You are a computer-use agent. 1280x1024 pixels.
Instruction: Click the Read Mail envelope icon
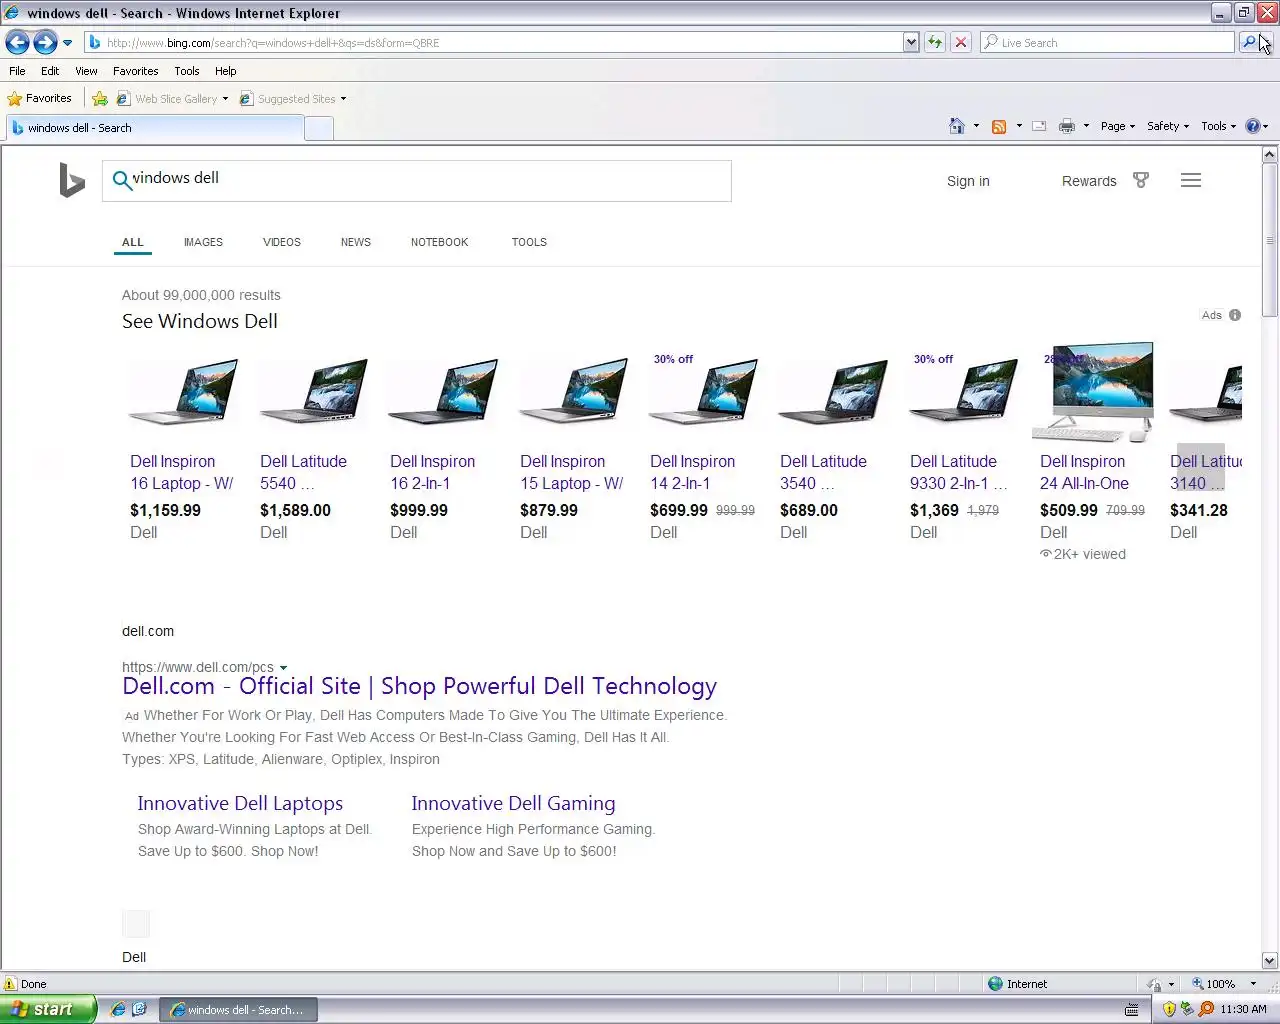tap(1039, 126)
